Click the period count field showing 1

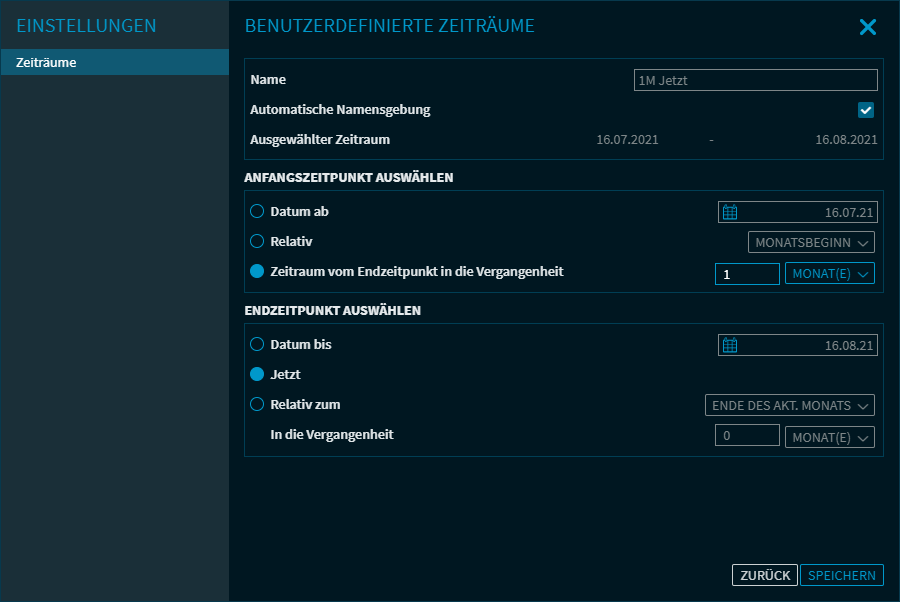point(746,274)
